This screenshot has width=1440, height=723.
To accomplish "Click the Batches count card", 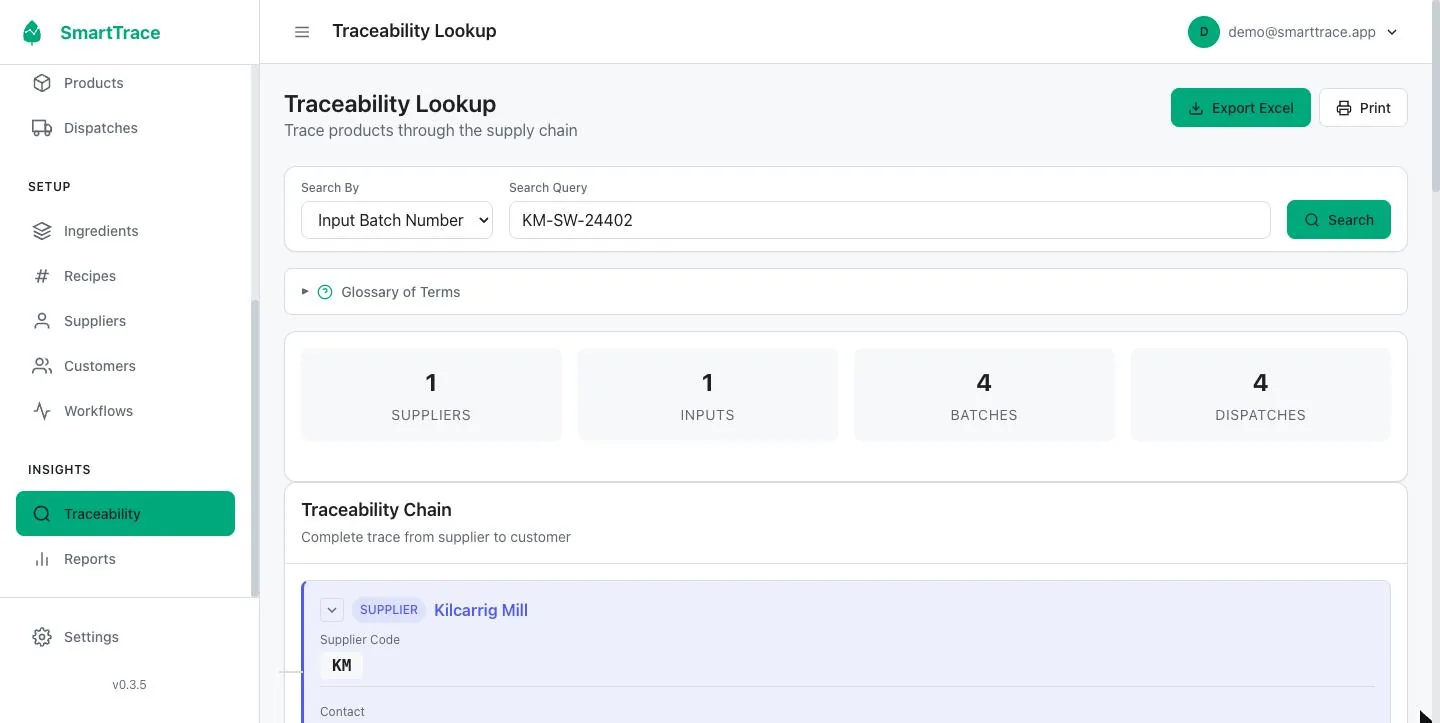I will coord(984,394).
